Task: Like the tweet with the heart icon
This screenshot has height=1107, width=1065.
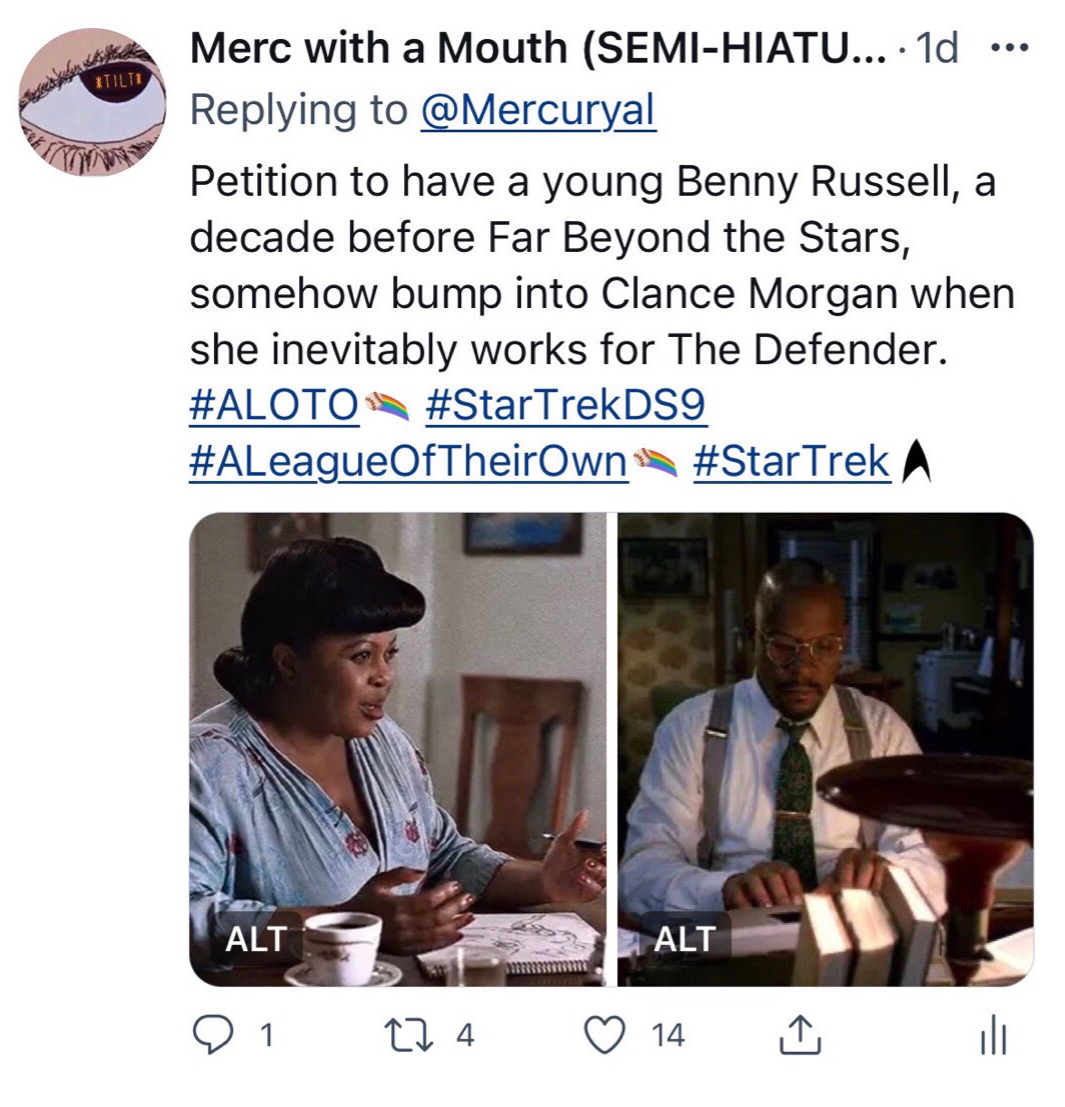Action: [603, 1036]
